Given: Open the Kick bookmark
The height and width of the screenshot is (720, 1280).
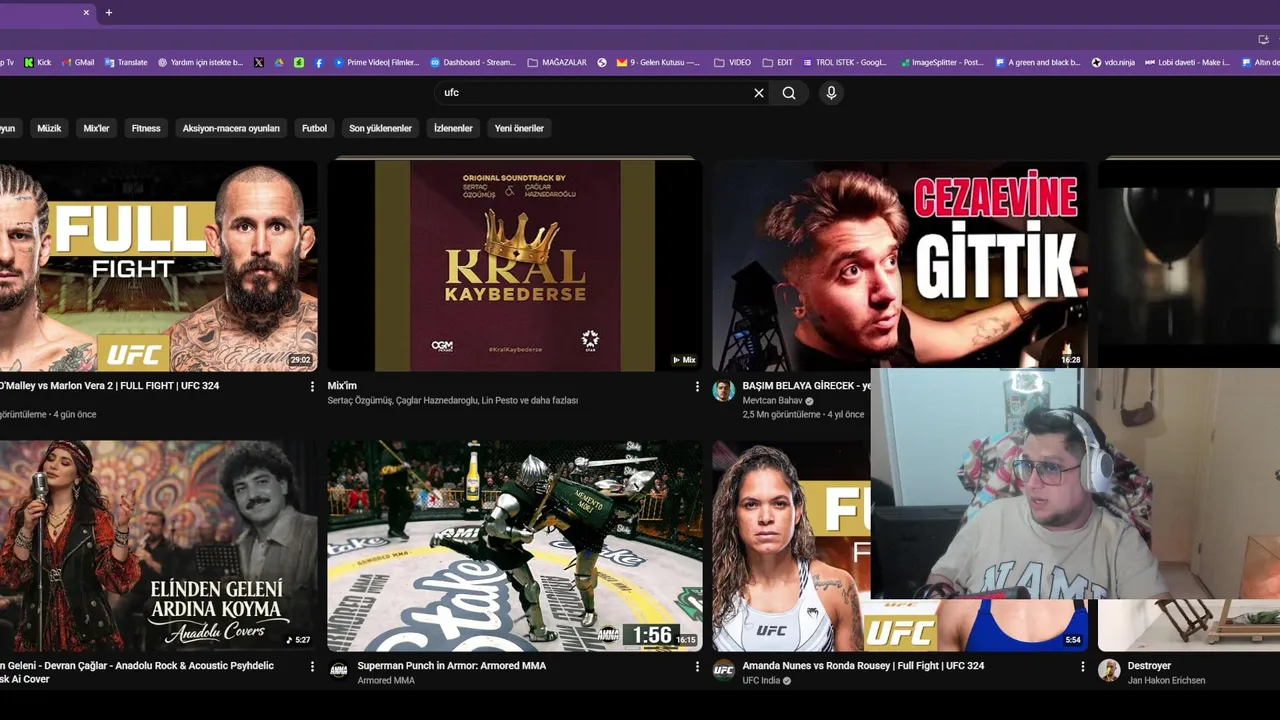Looking at the screenshot, I should pyautogui.click(x=38, y=62).
